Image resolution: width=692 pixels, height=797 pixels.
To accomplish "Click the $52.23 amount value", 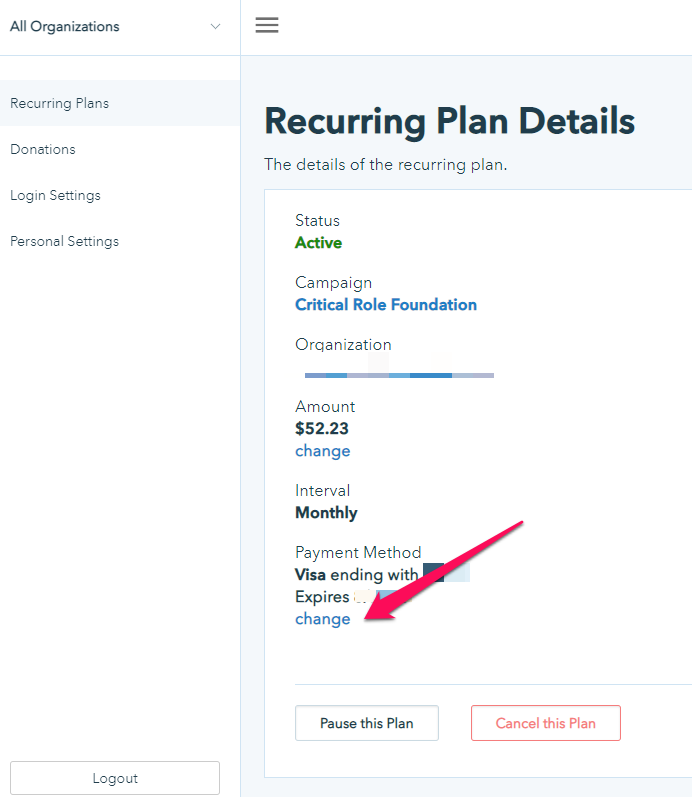I will coord(322,428).
